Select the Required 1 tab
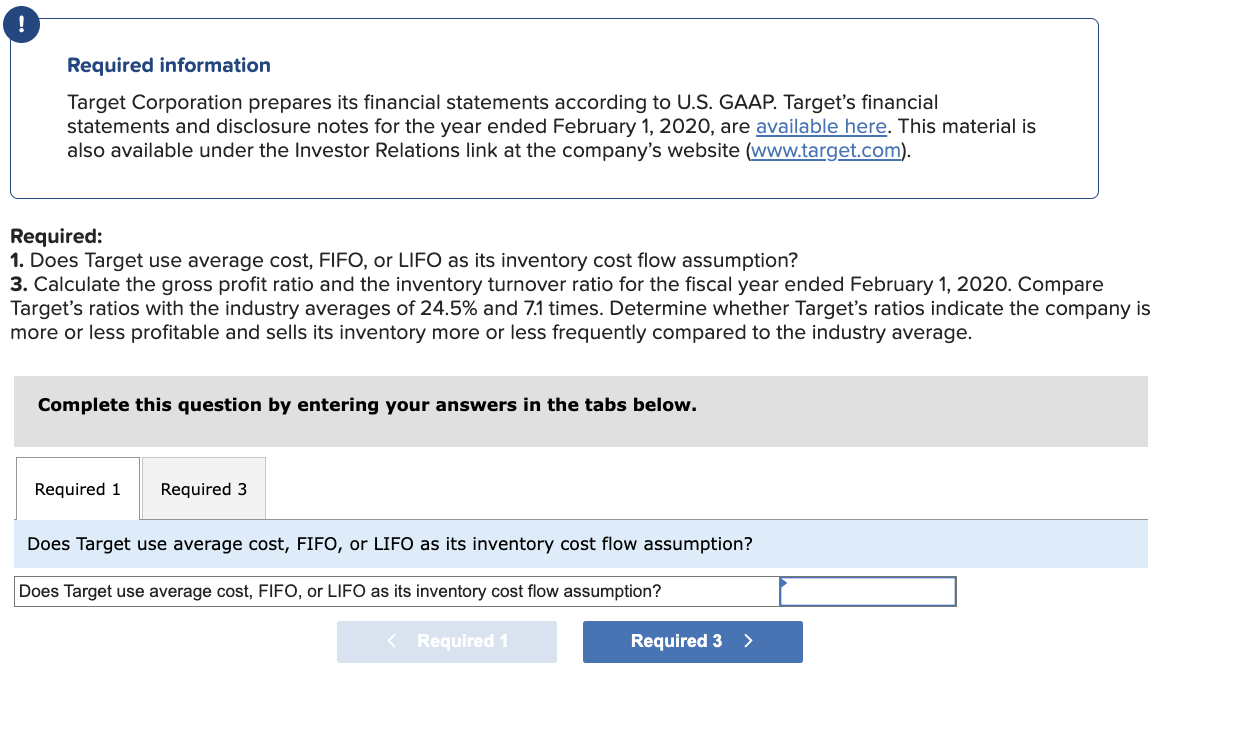Viewport: 1240px width, 740px height. (x=77, y=488)
